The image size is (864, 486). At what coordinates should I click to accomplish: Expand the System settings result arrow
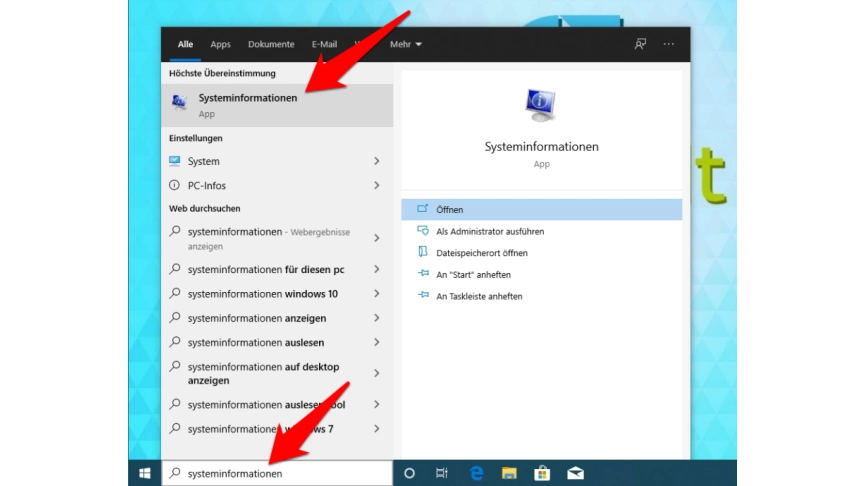point(377,161)
